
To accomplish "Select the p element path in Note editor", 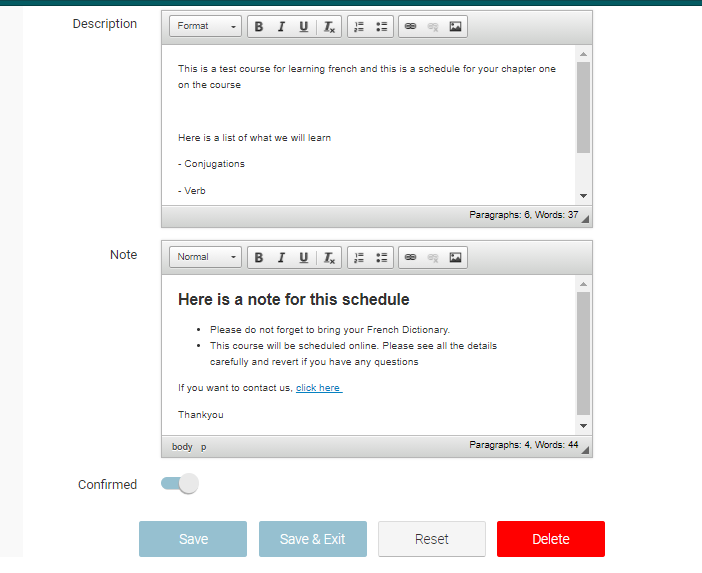I will point(203,447).
